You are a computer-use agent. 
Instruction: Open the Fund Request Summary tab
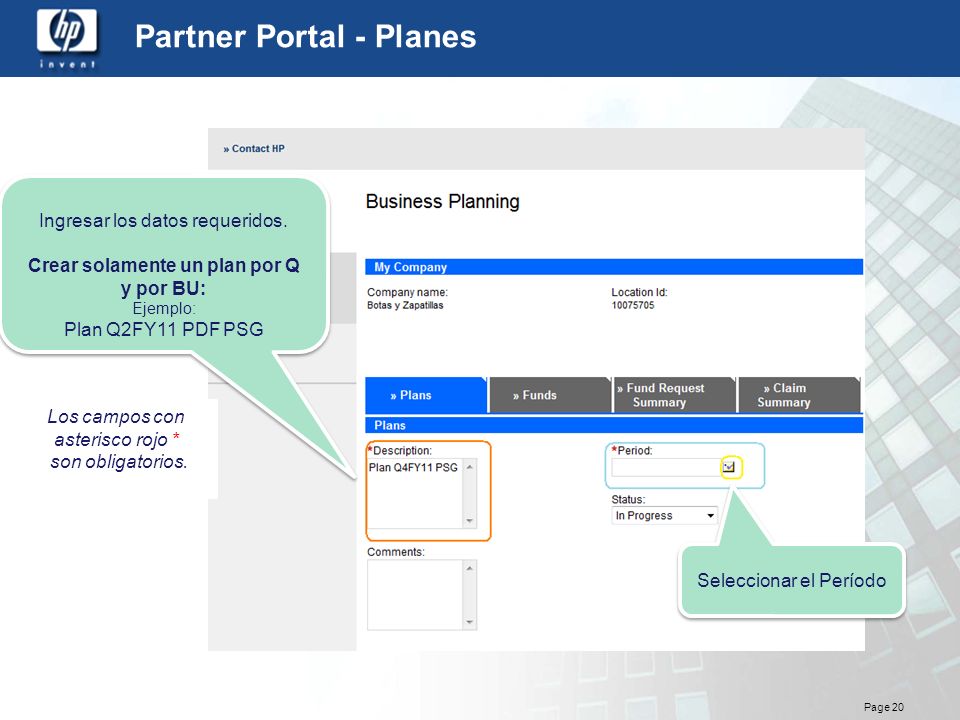point(675,396)
